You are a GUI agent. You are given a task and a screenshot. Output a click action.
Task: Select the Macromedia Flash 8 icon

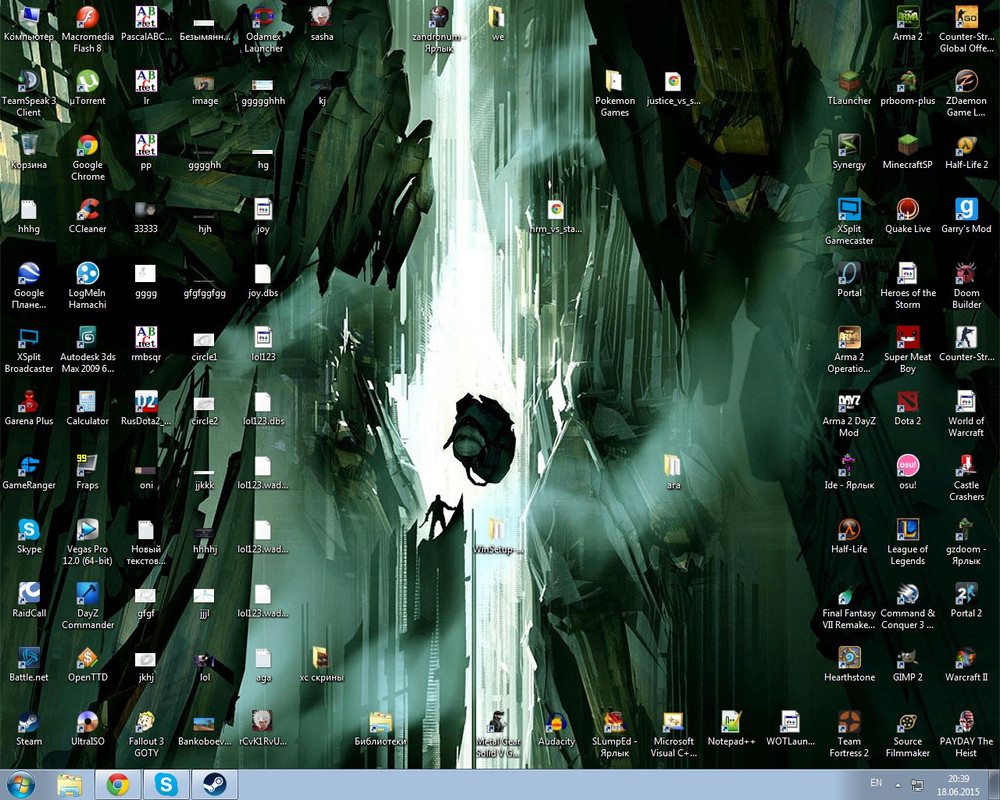click(87, 29)
